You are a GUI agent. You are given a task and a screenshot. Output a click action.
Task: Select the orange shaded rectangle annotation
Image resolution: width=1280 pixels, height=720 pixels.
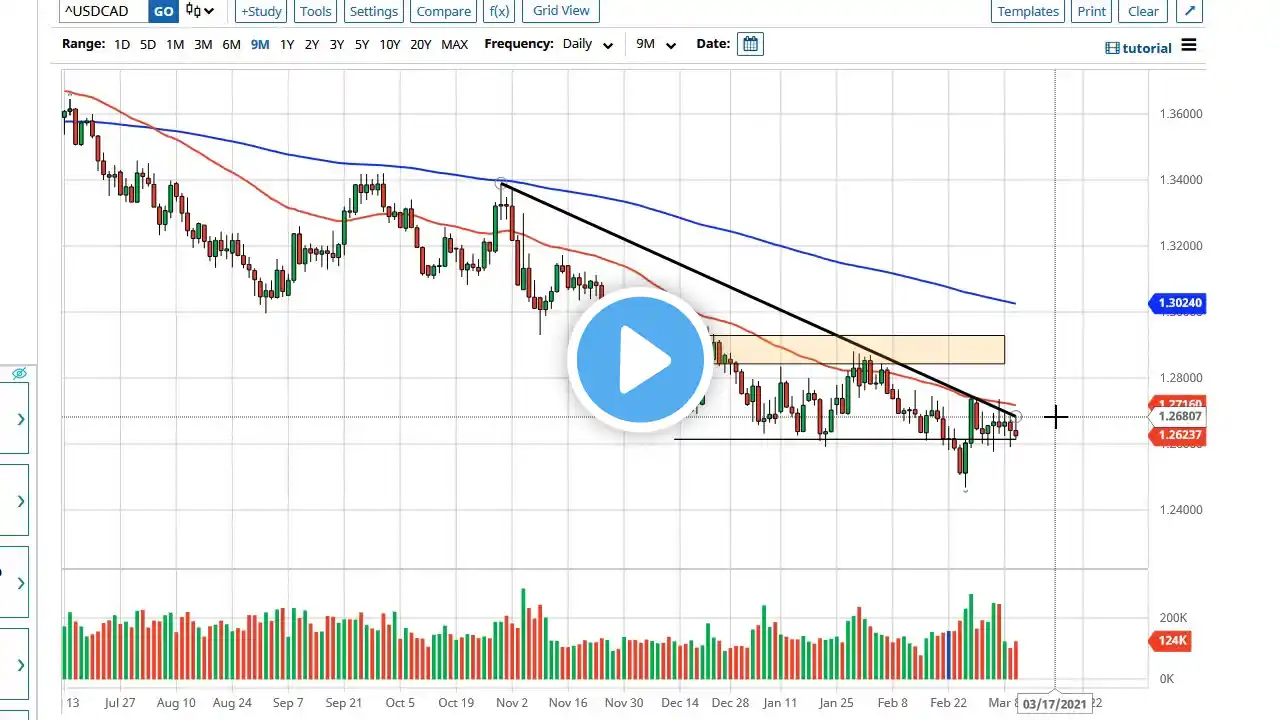858,349
